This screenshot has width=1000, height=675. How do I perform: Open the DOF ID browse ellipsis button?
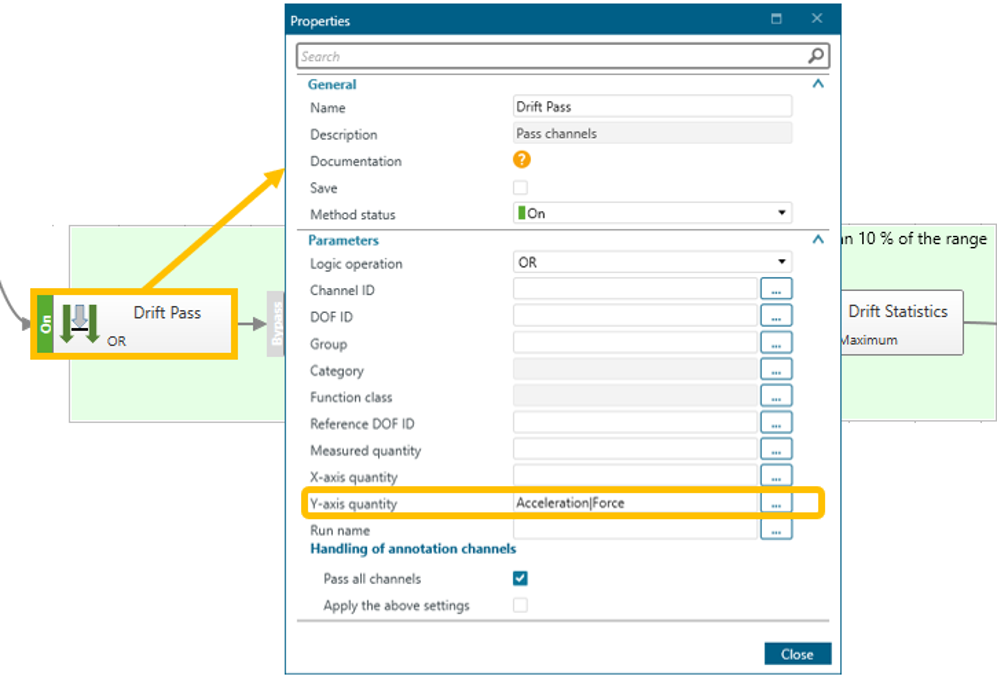coord(776,317)
